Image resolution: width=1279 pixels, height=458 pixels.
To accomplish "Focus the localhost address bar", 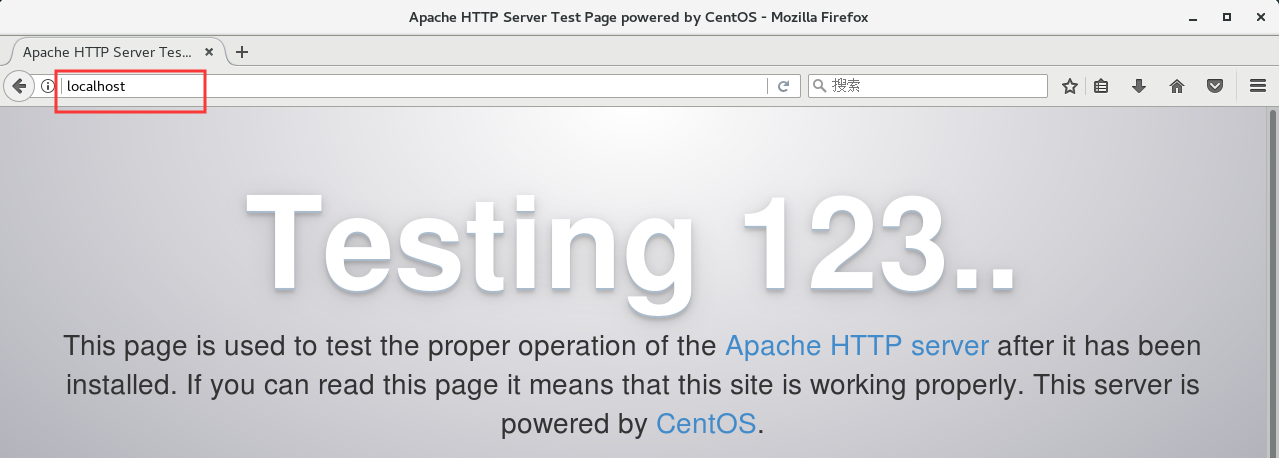I will (412, 86).
